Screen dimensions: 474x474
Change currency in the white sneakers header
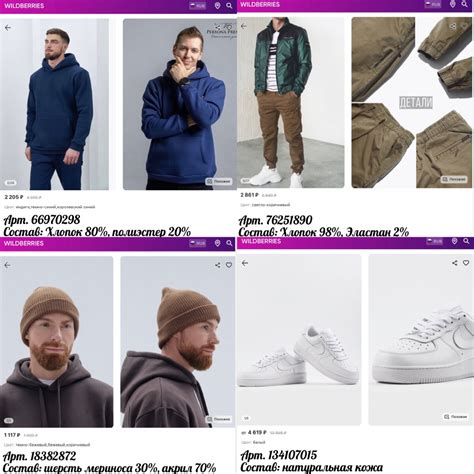(434, 241)
